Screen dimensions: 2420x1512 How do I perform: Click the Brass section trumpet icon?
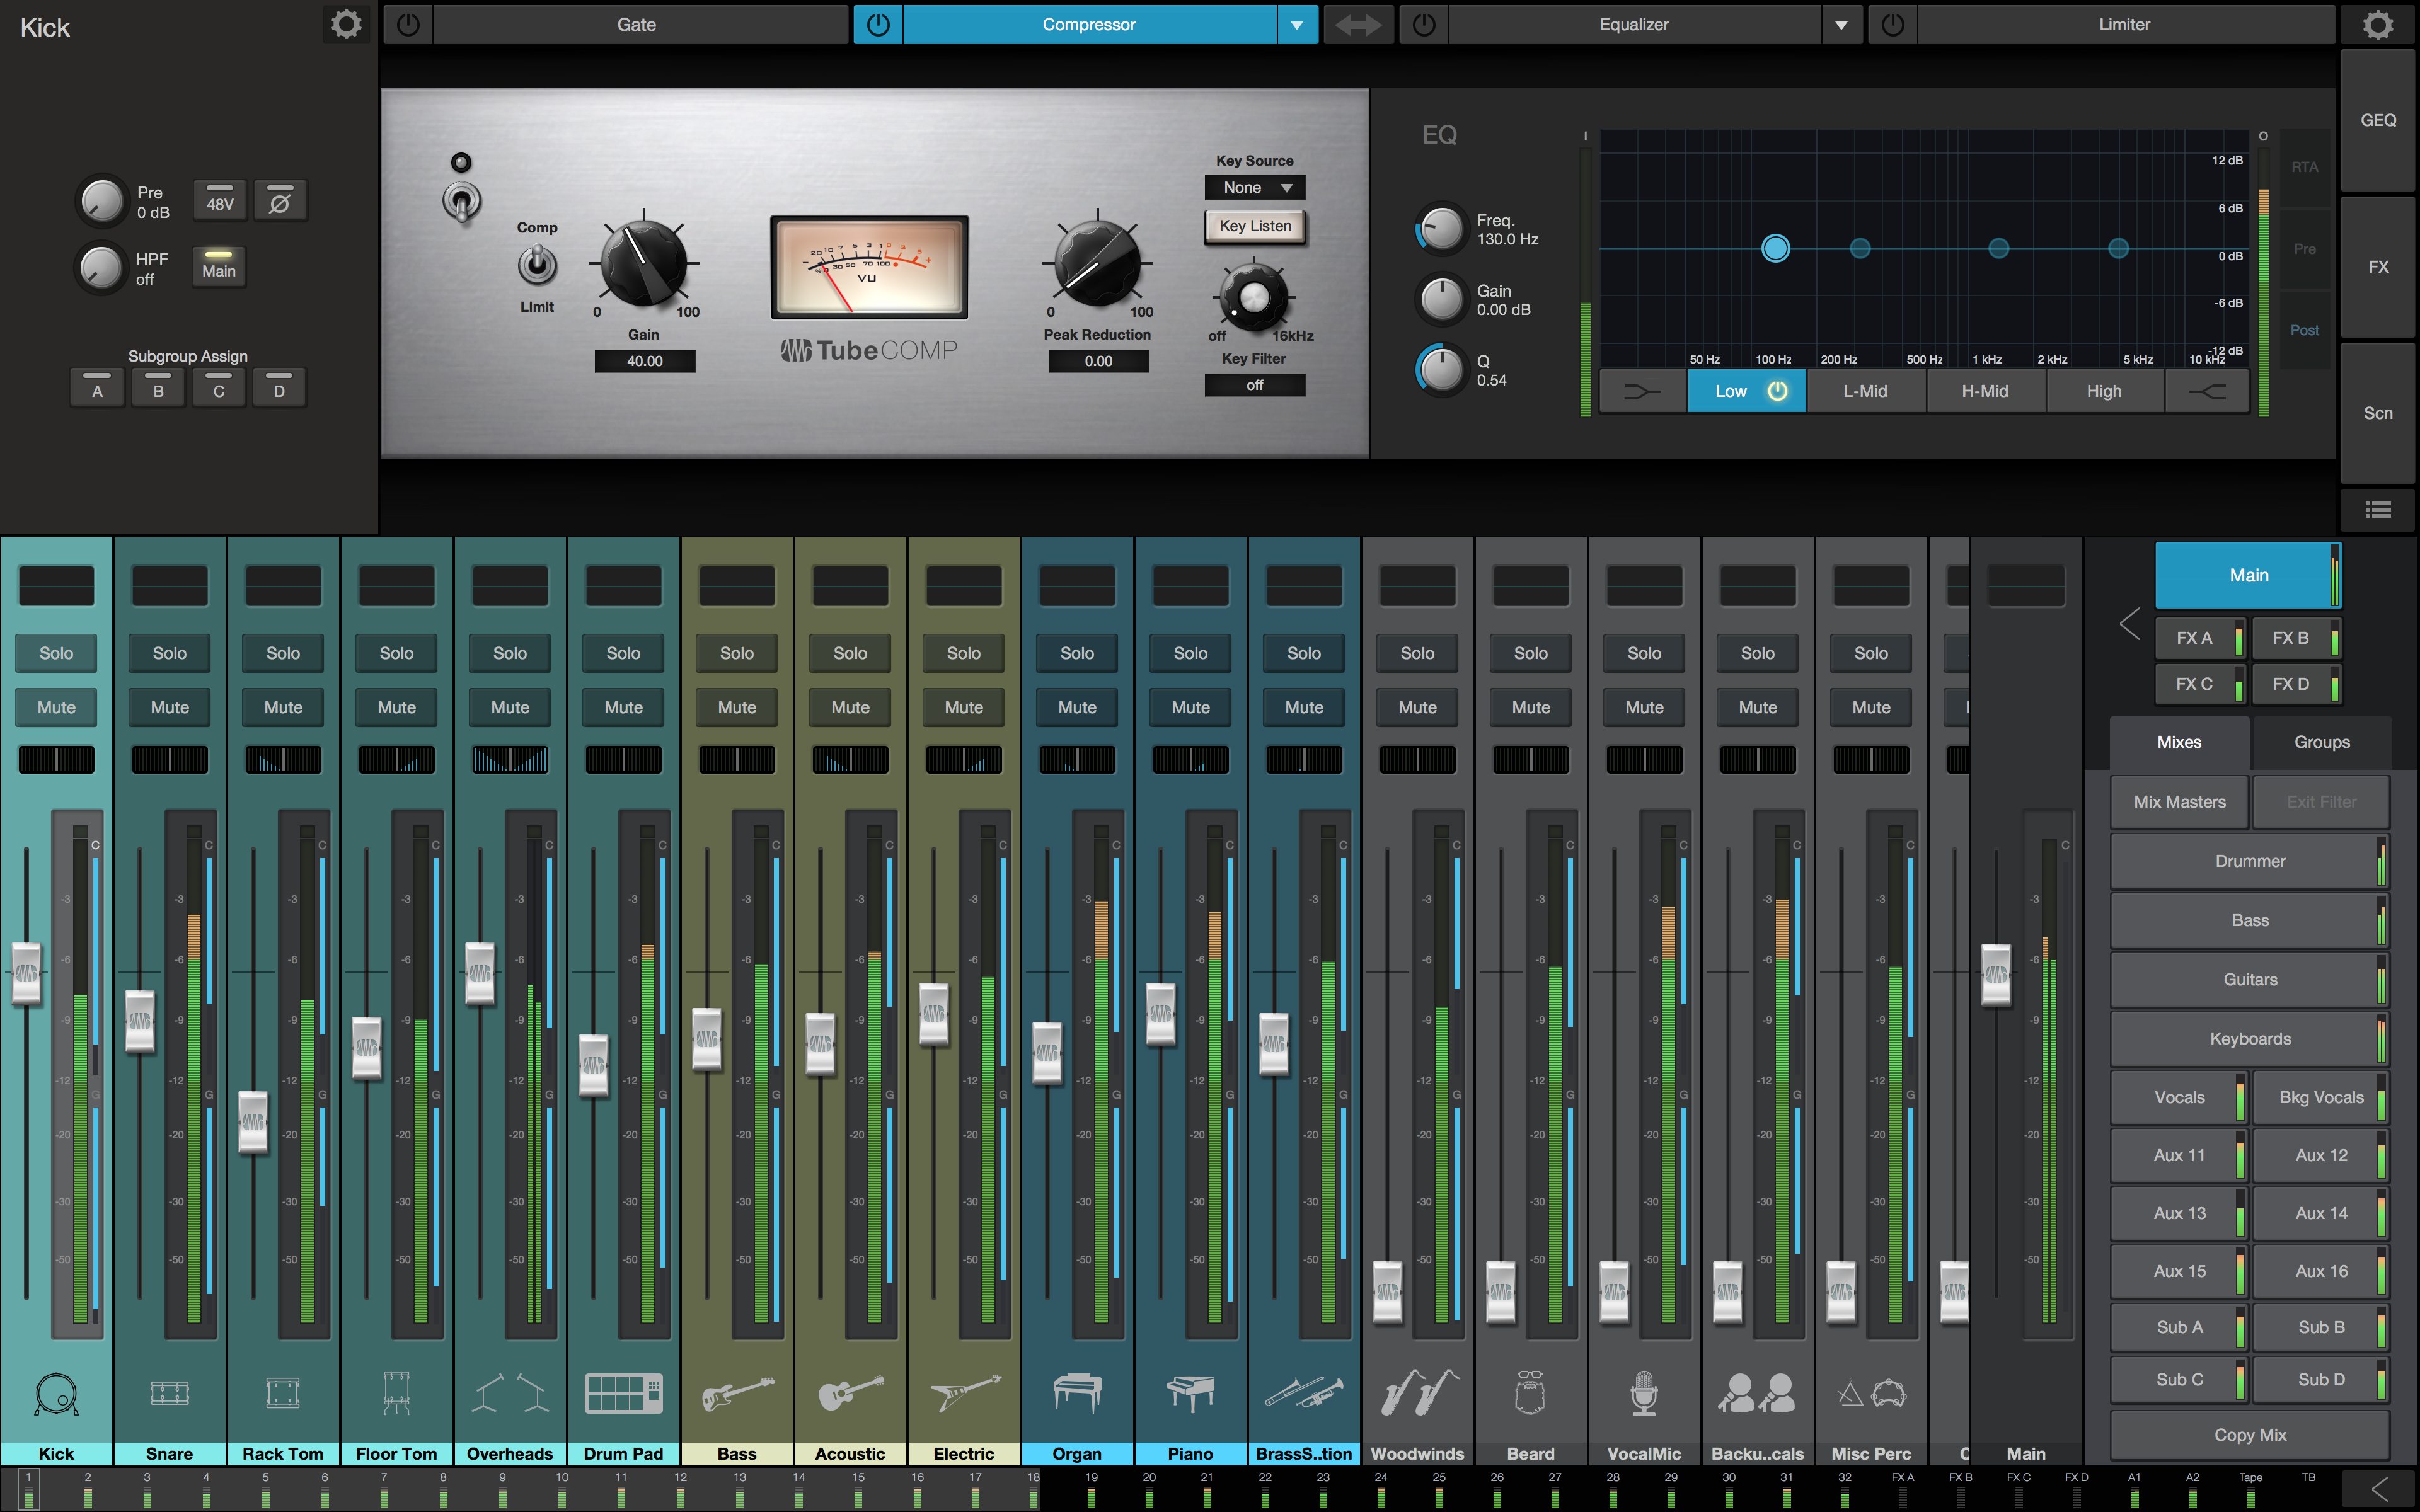[x=1304, y=1393]
